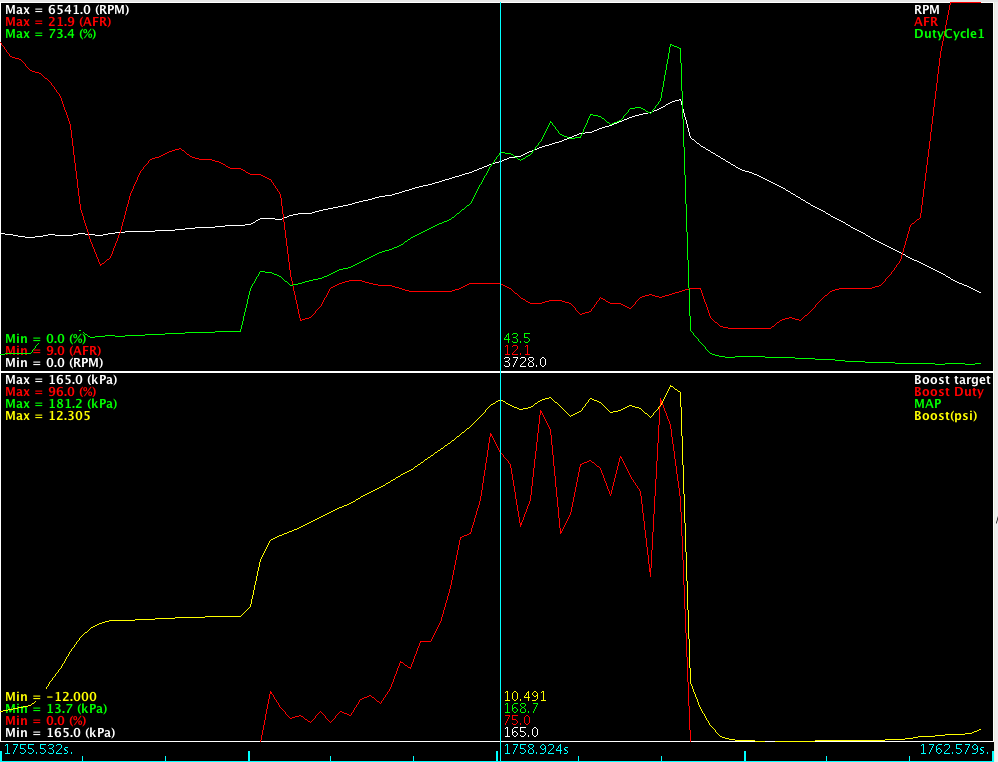The image size is (998, 762).
Task: Click the Min = -12.000 readout
Action: [51, 696]
